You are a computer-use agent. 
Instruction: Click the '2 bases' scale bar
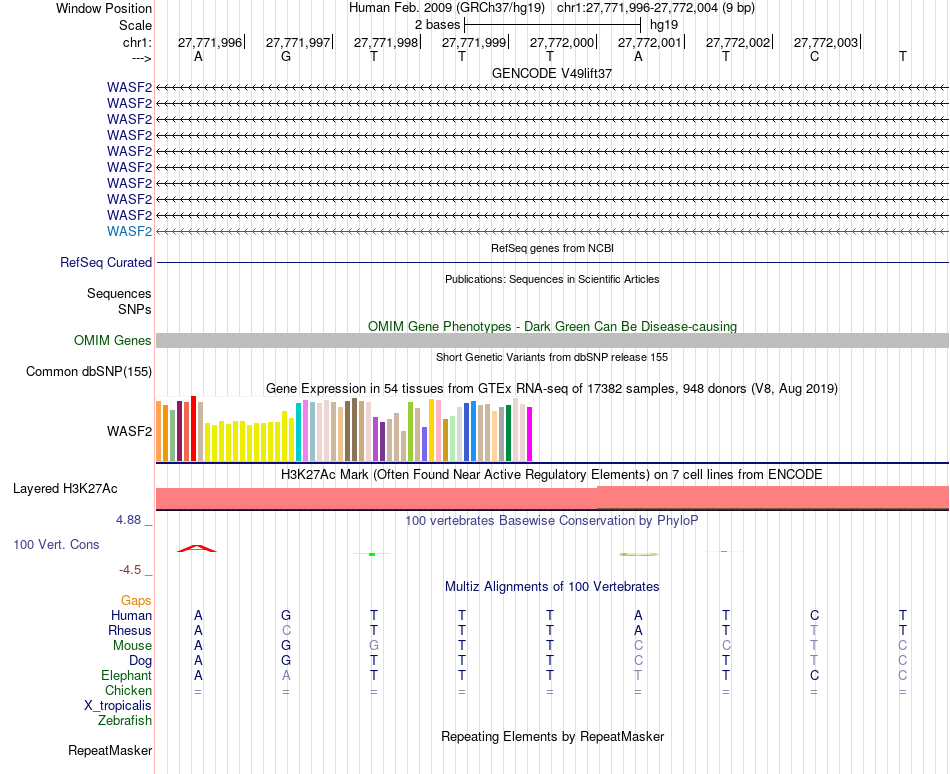[x=552, y=25]
